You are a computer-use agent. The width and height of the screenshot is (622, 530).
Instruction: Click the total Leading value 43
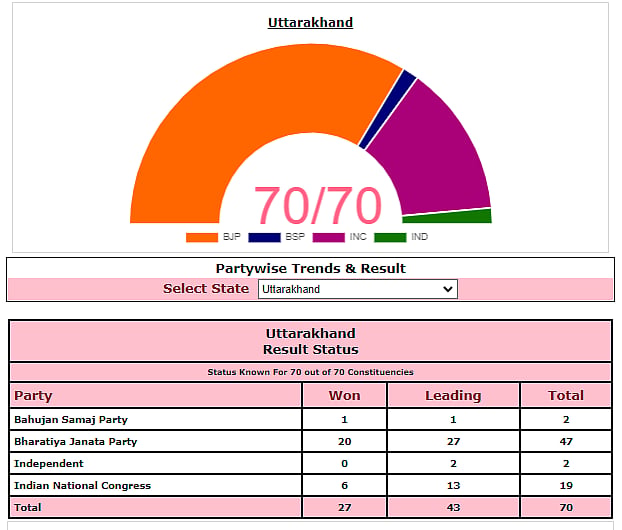(x=453, y=507)
